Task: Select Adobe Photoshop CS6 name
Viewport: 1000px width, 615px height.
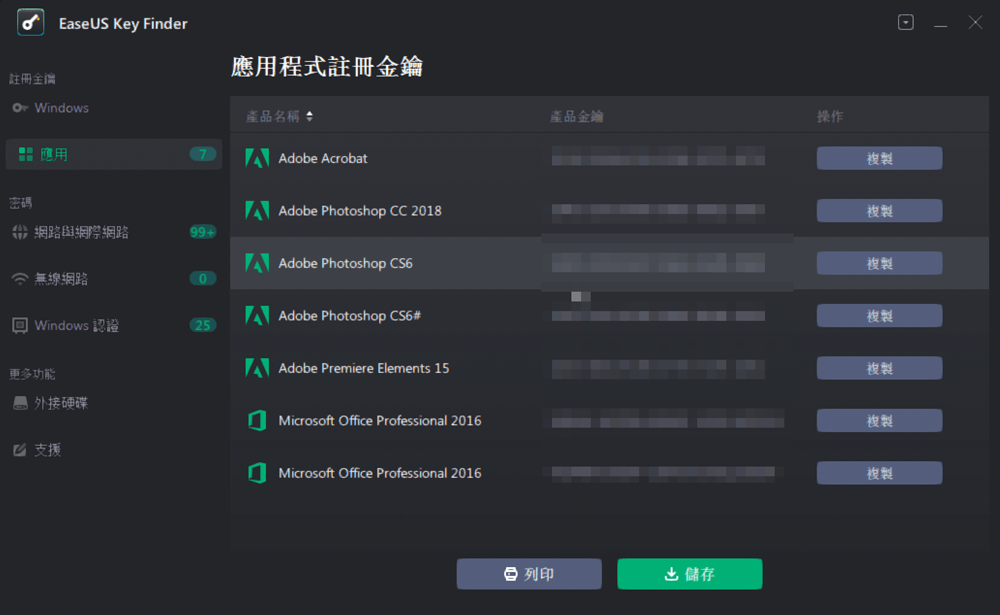Action: click(x=345, y=263)
